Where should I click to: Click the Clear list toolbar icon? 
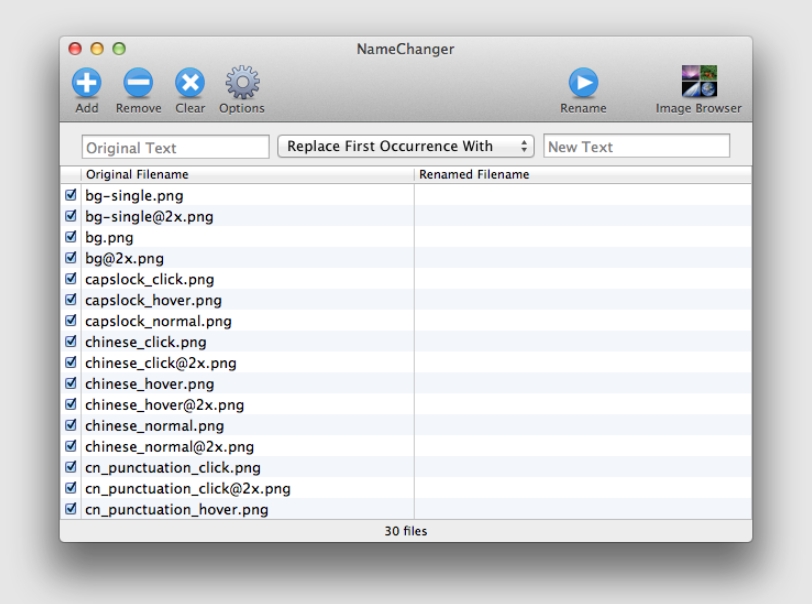click(190, 83)
